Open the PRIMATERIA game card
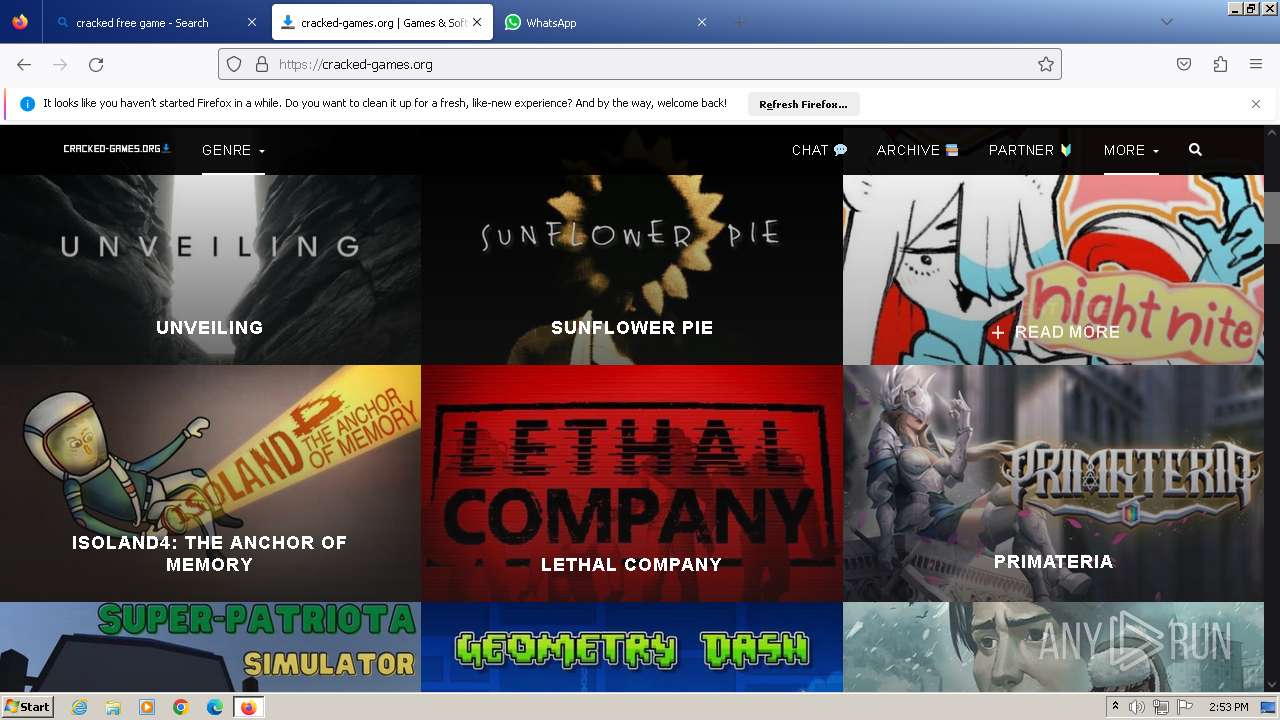Viewport: 1280px width, 720px height. 1053,483
